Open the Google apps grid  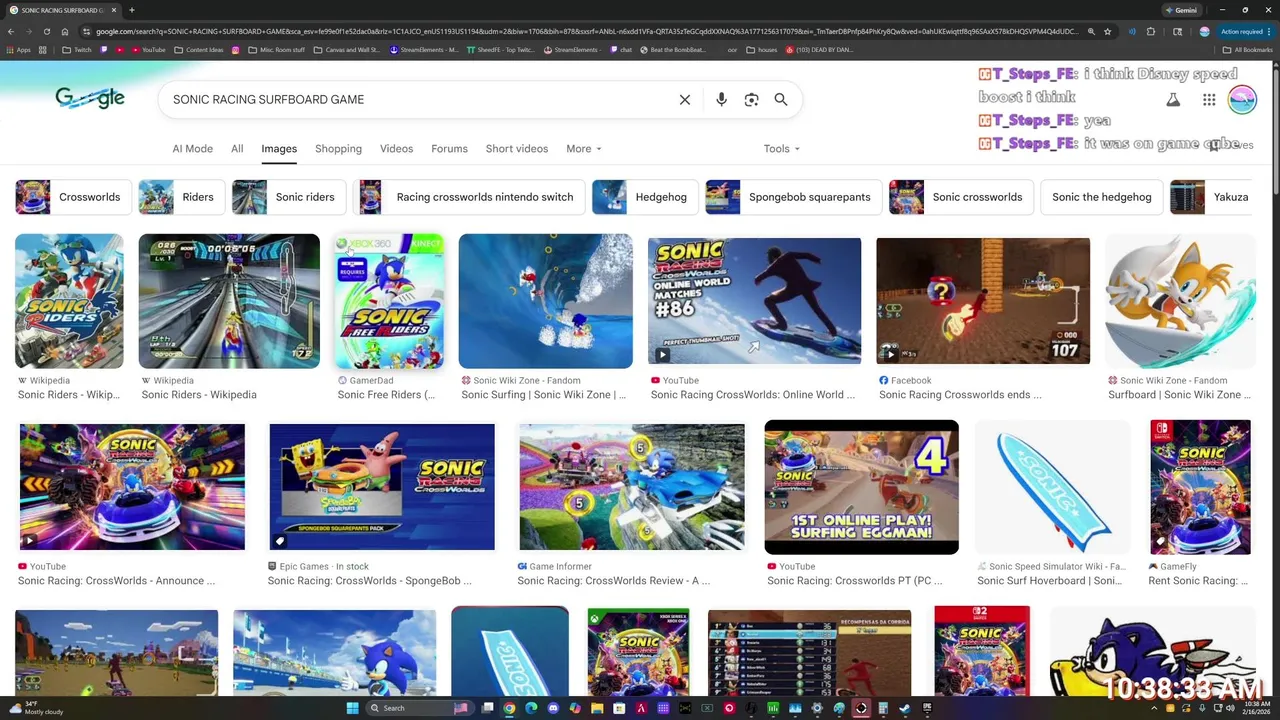(1209, 100)
